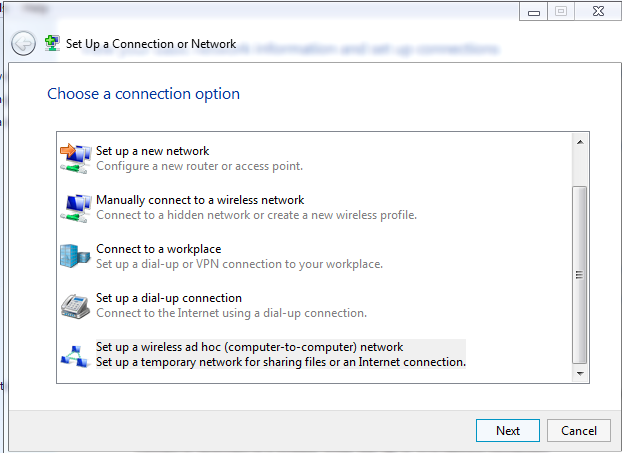Choose 'Set up a new network' option
The width and height of the screenshot is (622, 453).
click(152, 151)
